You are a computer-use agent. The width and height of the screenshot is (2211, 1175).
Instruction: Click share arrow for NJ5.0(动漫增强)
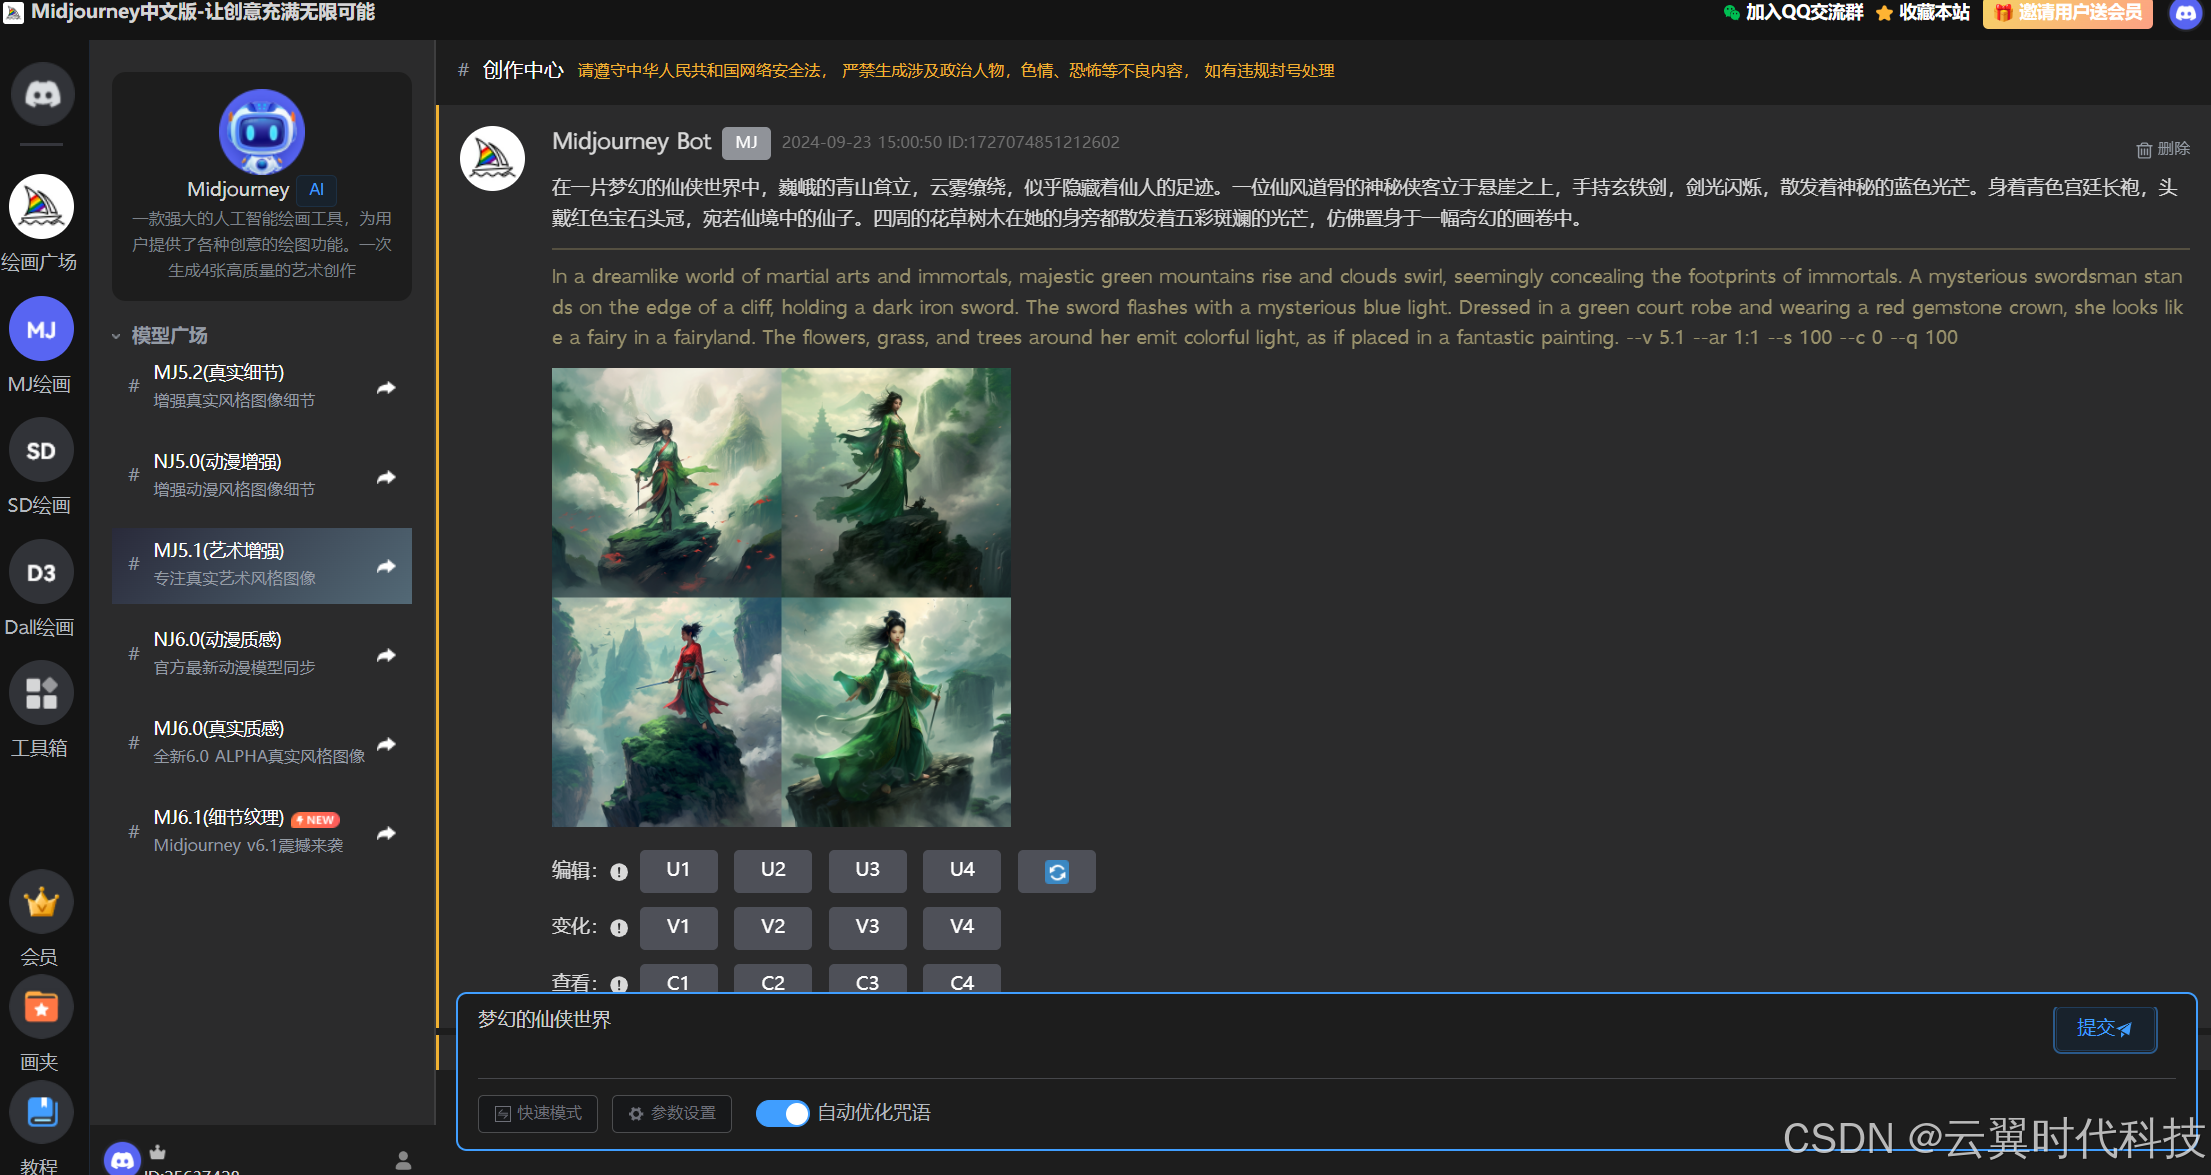pyautogui.click(x=386, y=476)
